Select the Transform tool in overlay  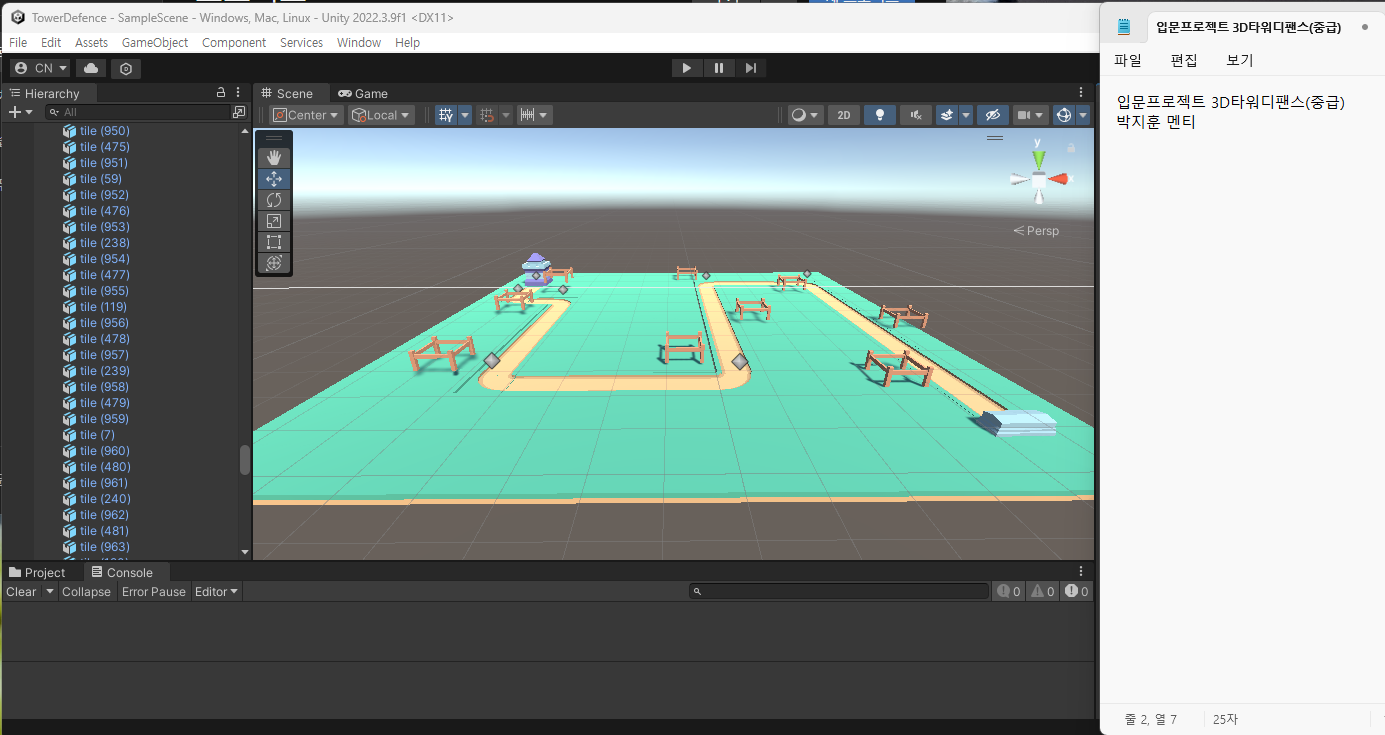pyautogui.click(x=274, y=263)
